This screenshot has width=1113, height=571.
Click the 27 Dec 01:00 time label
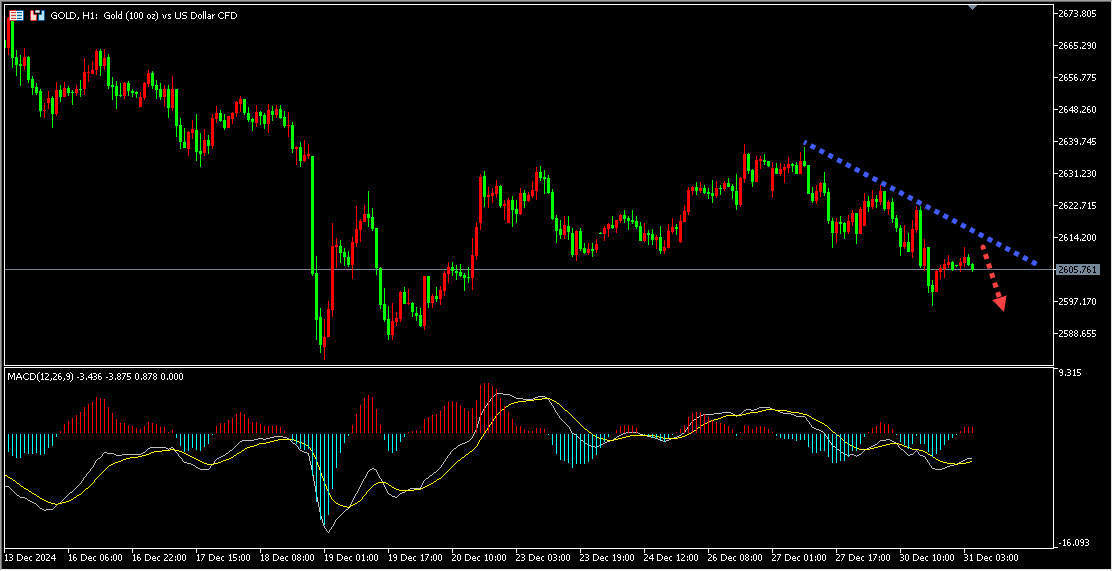tap(800, 558)
